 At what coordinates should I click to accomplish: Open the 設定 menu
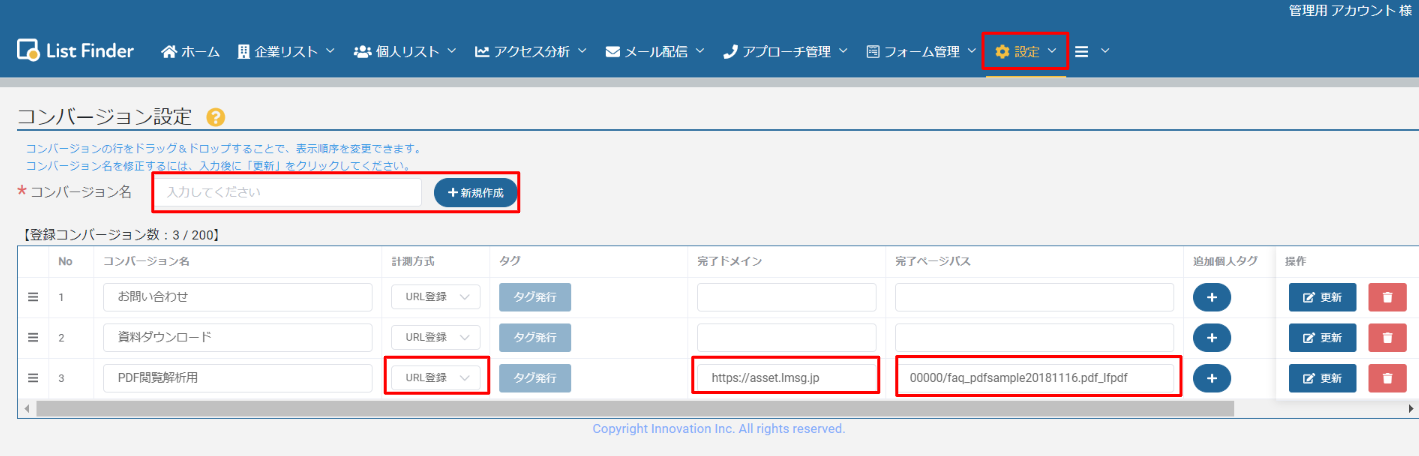point(1025,51)
